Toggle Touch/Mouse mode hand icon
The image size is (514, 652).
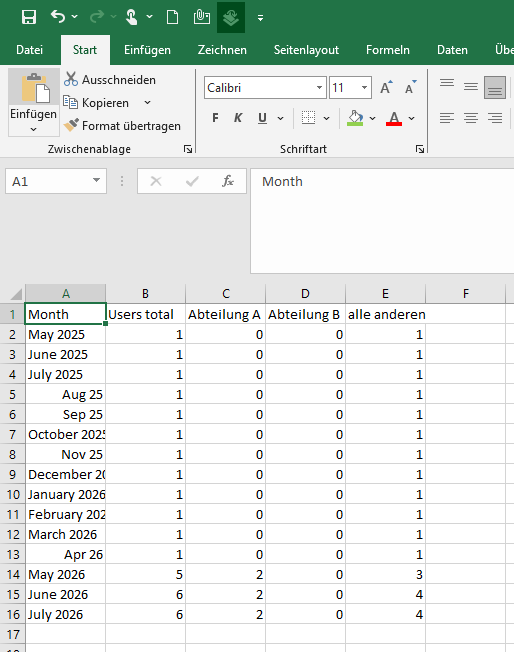coord(131,17)
